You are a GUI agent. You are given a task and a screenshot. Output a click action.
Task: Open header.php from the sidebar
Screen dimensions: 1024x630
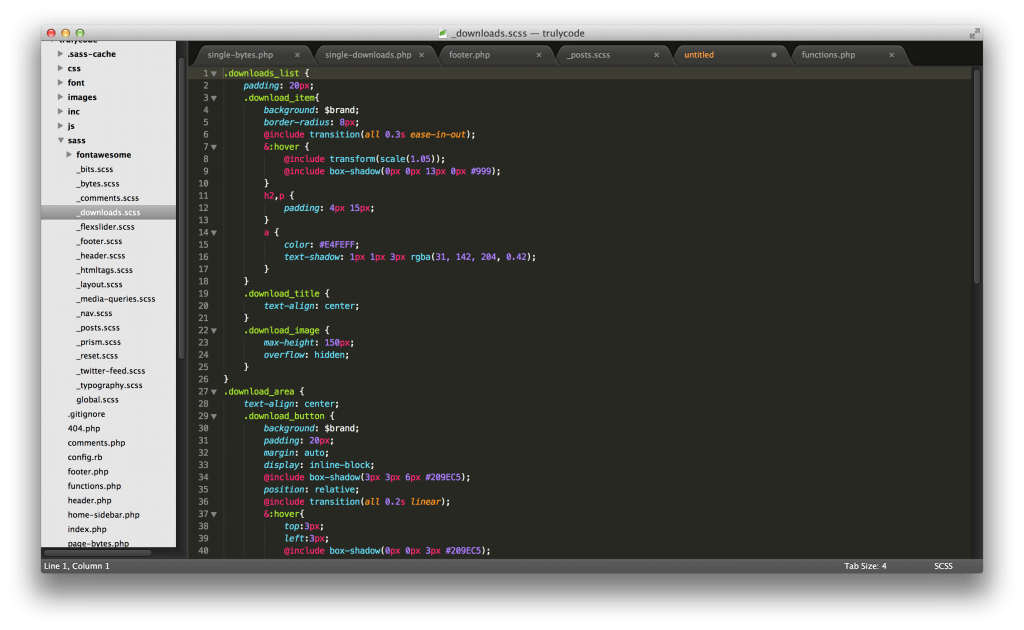89,499
